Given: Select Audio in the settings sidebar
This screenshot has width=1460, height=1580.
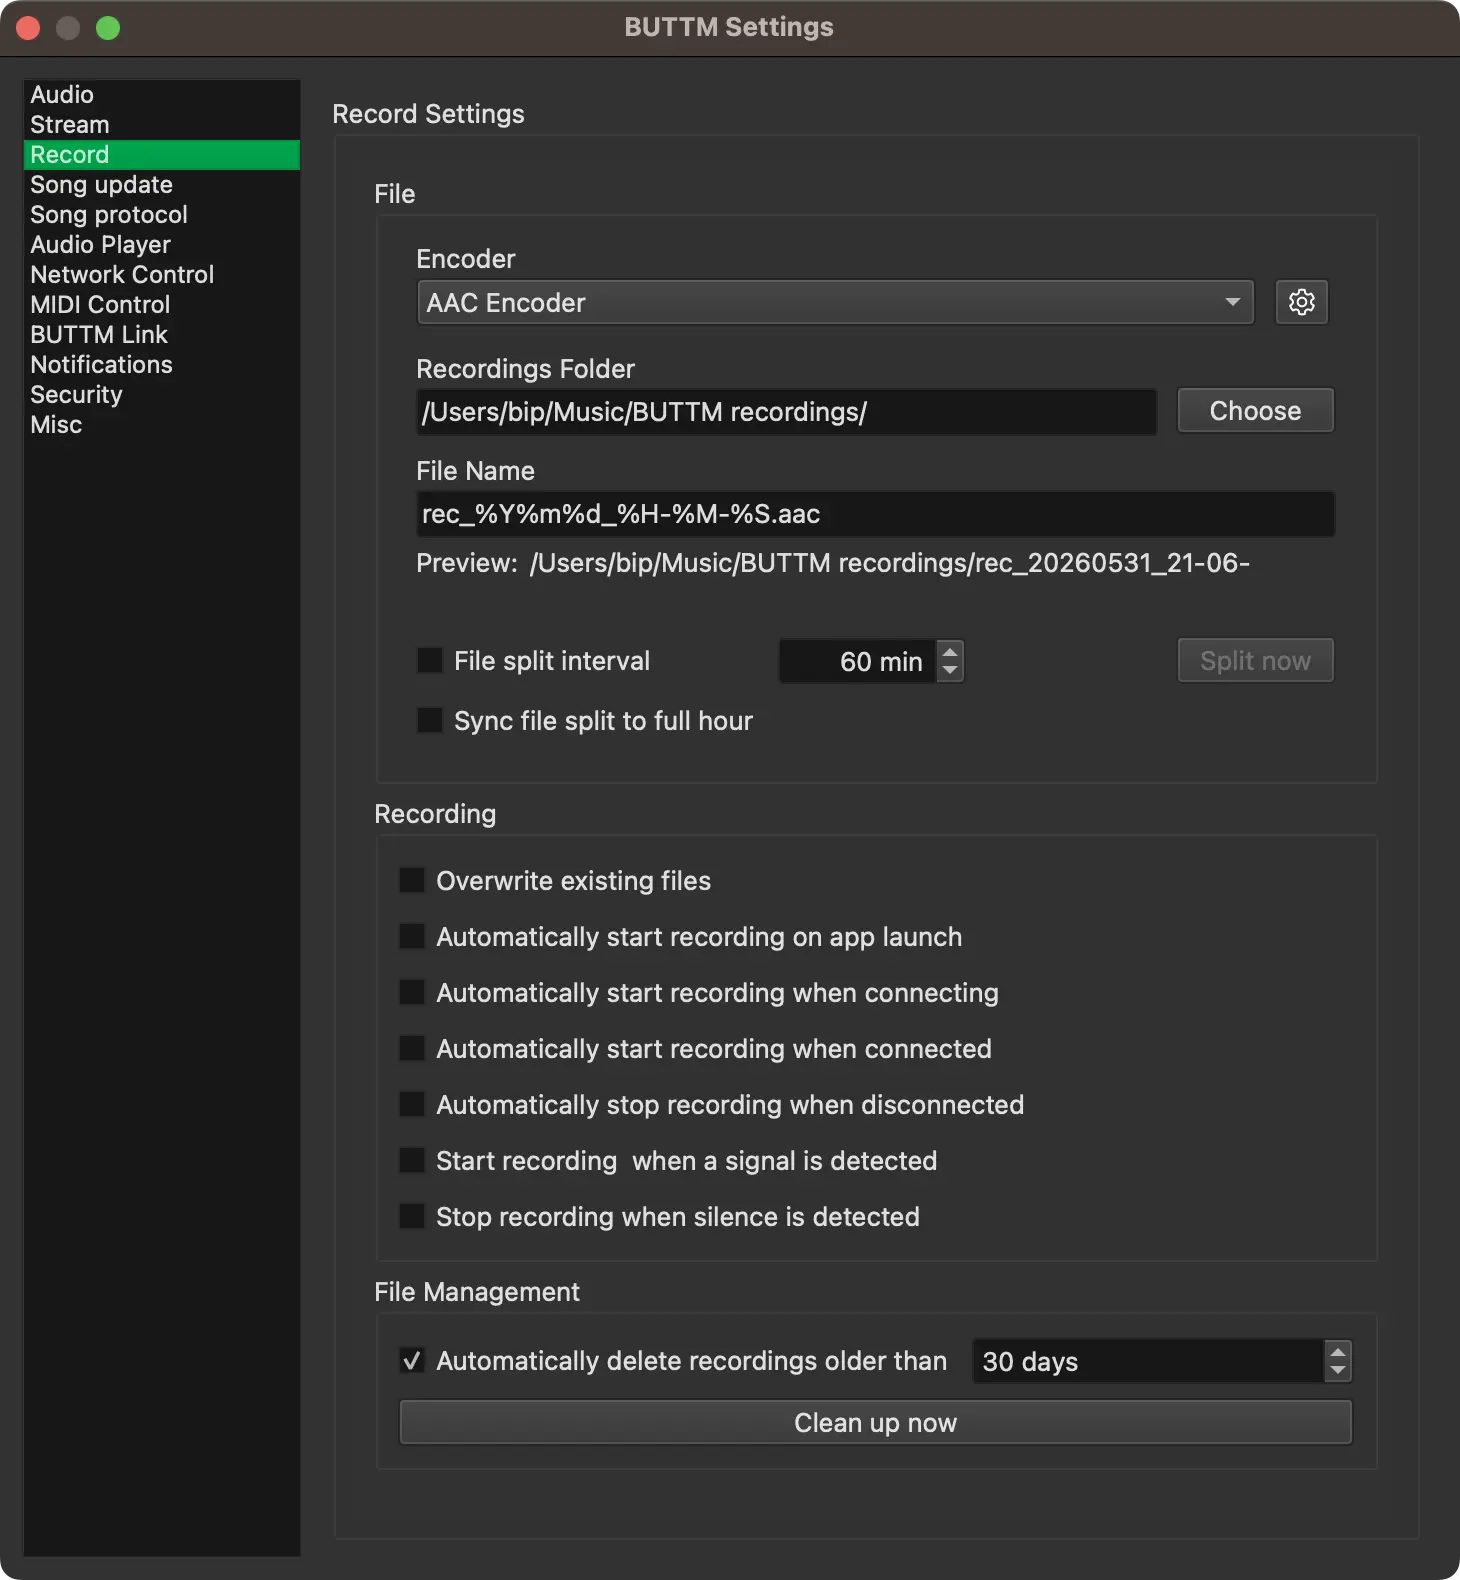Looking at the screenshot, I should click(x=162, y=95).
